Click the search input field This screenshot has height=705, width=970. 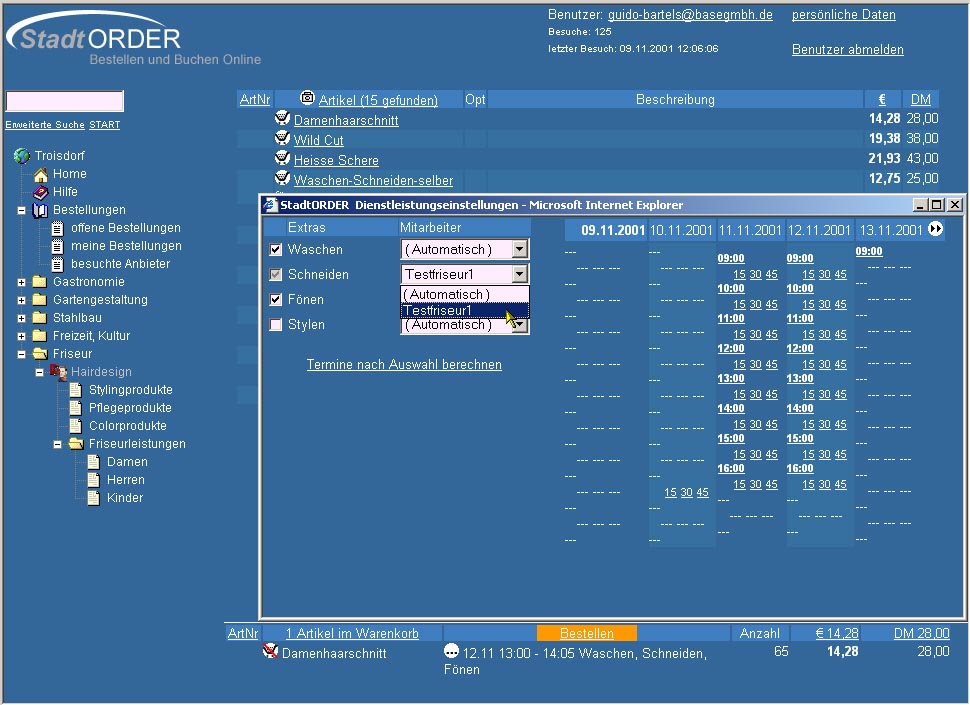65,101
